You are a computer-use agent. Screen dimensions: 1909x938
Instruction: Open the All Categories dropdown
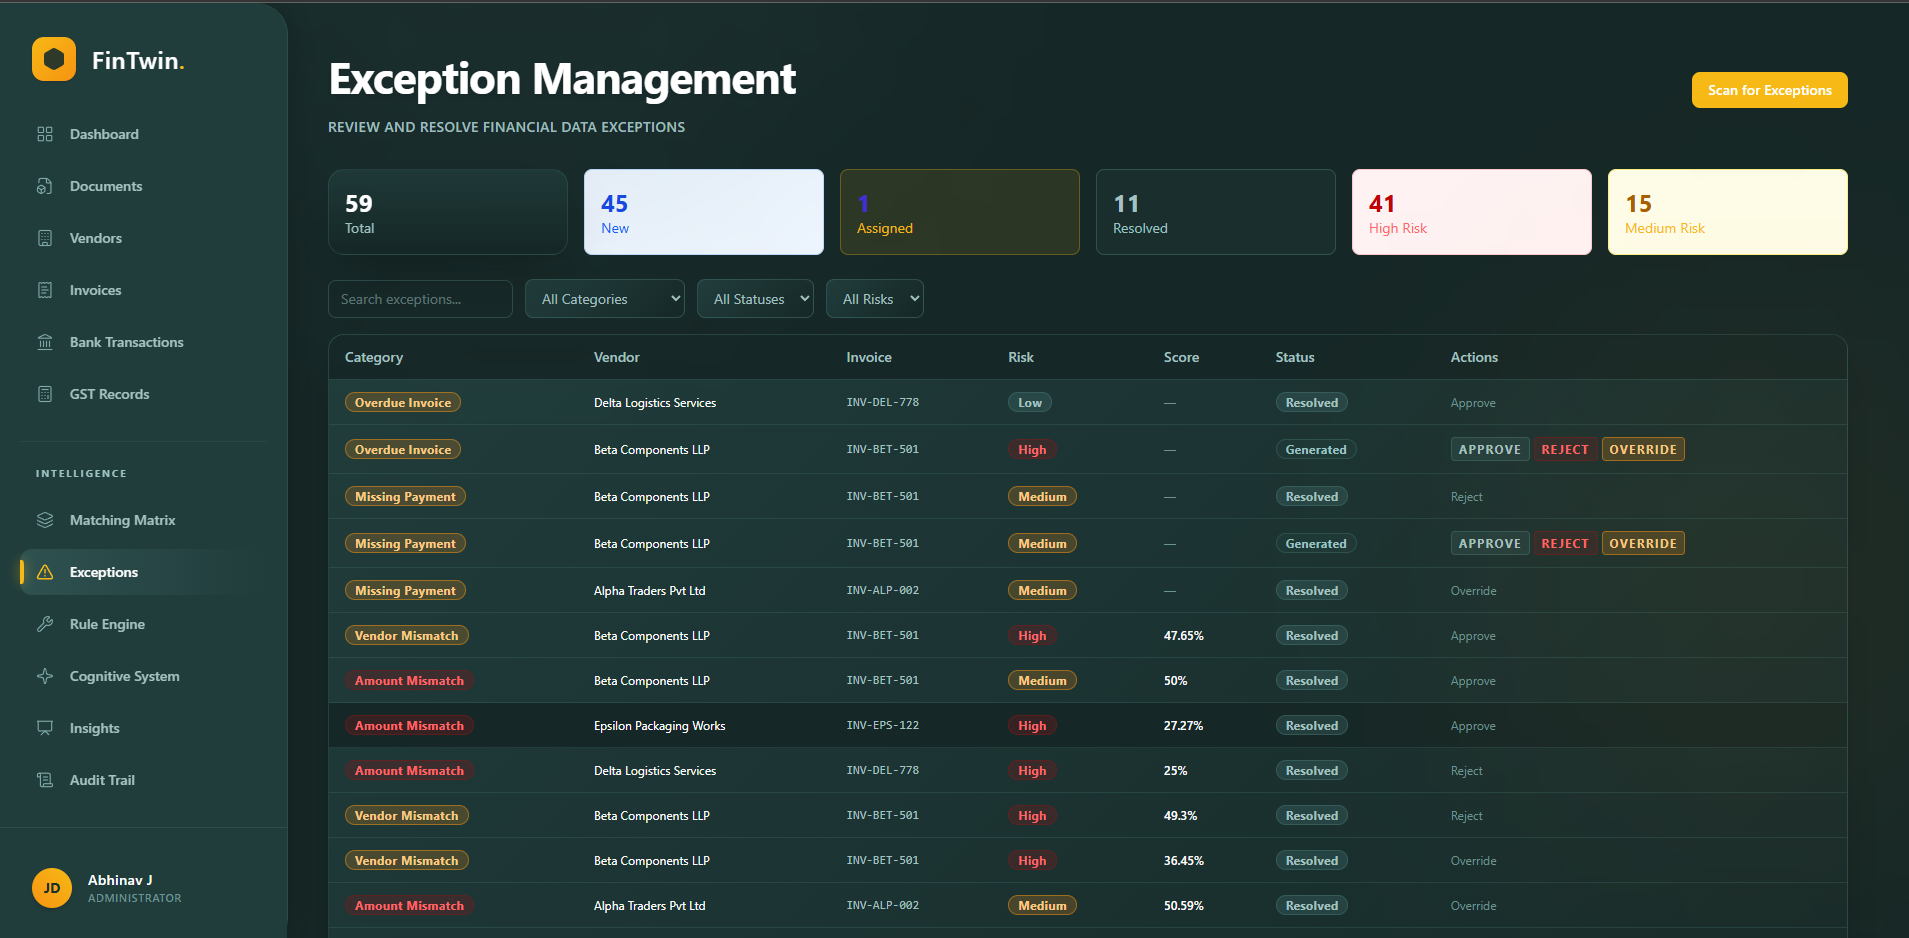(x=604, y=298)
